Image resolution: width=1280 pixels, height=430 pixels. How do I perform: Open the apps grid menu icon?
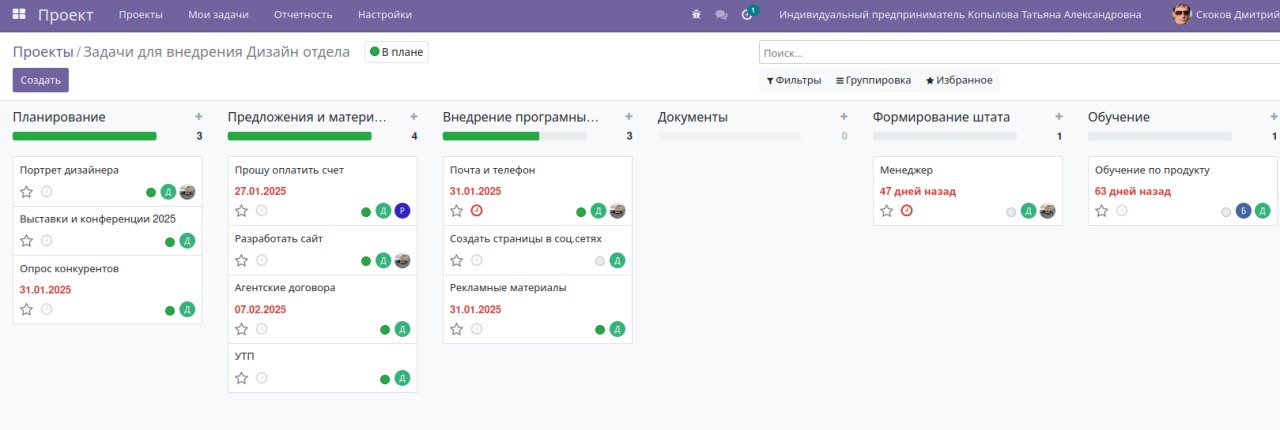pos(18,15)
